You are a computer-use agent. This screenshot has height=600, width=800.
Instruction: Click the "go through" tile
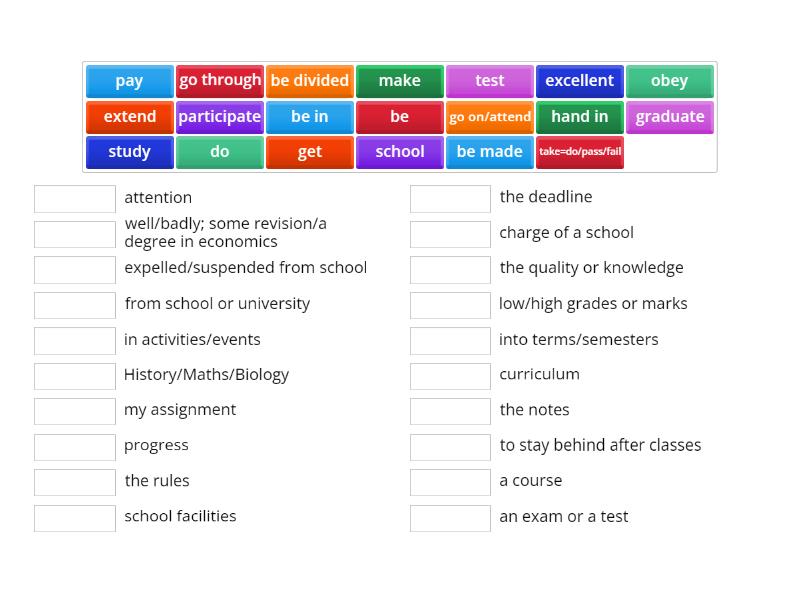tap(220, 81)
